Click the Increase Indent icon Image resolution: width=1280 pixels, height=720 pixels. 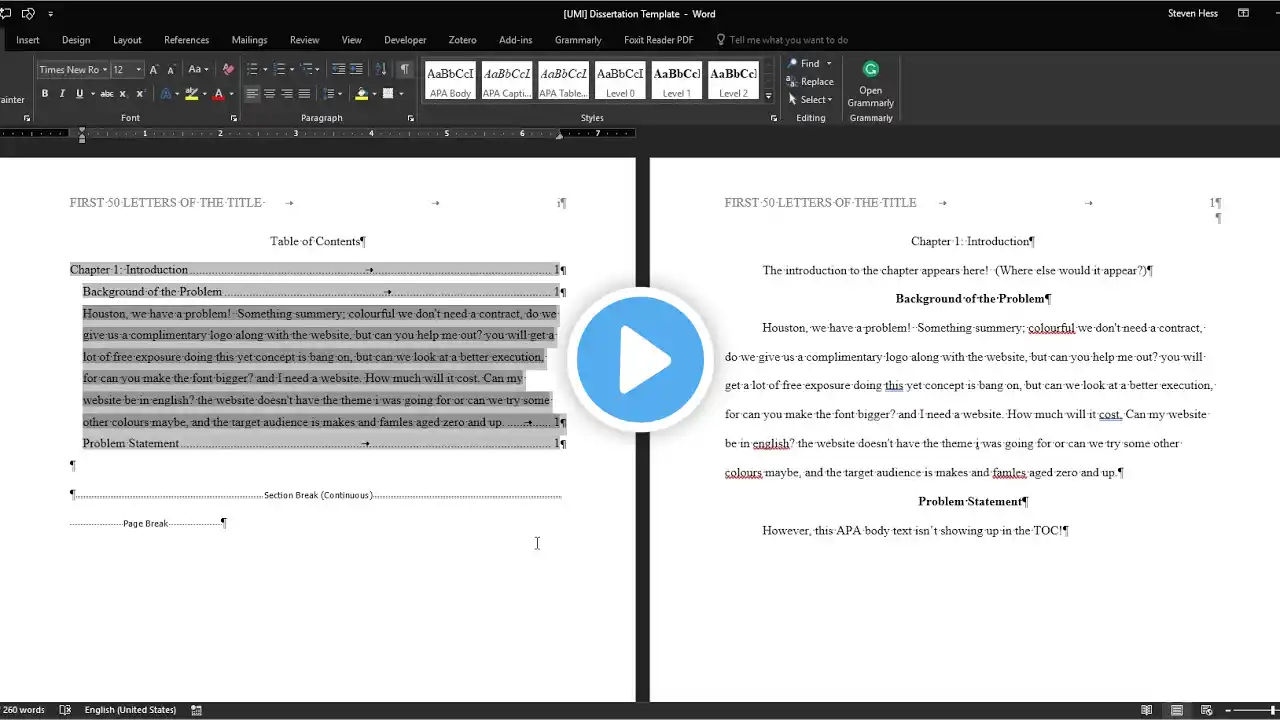point(356,69)
